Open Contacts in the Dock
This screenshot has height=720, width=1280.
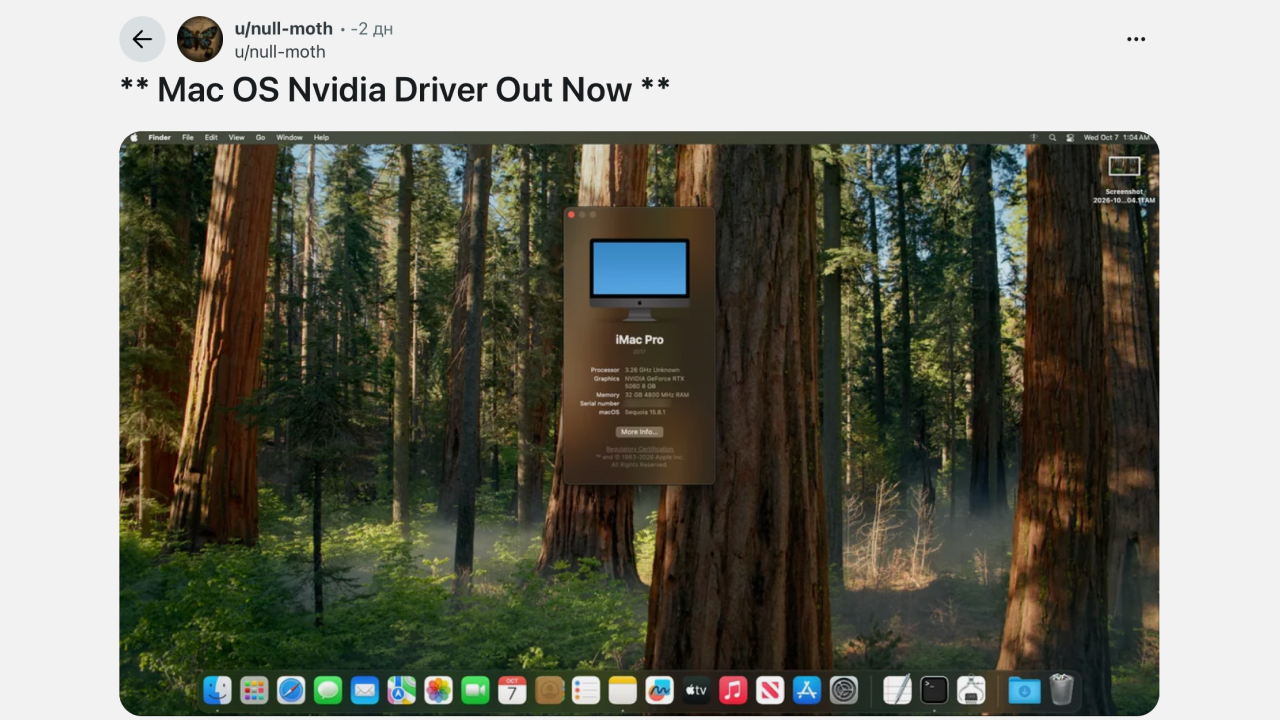pyautogui.click(x=549, y=690)
